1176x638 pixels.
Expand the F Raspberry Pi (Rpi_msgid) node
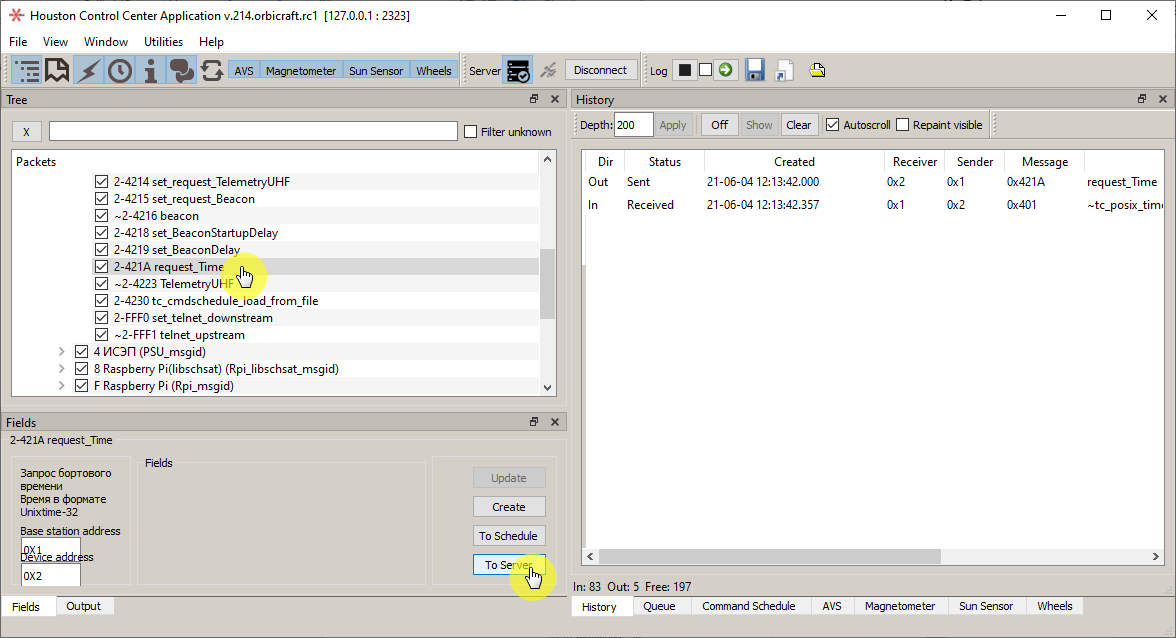pyautogui.click(x=61, y=386)
